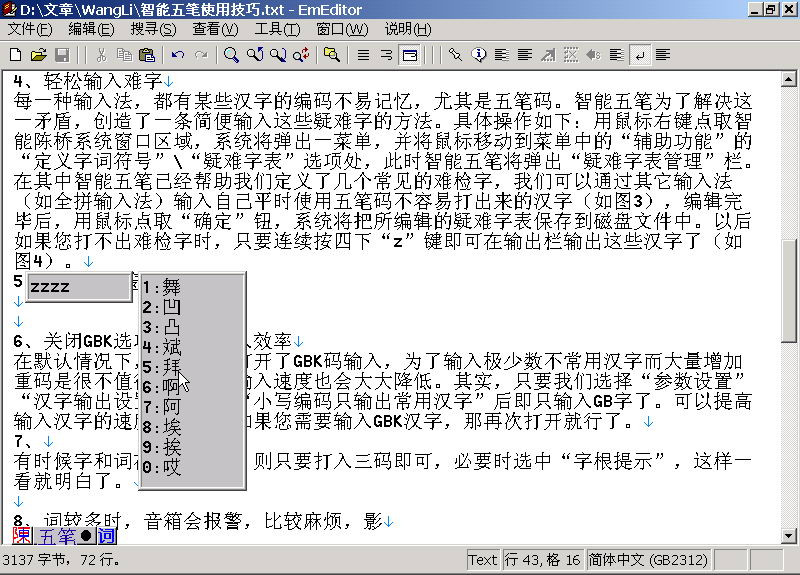Select the Wrap by Characters toolbar button
800x575 pixels.
[x=386, y=55]
